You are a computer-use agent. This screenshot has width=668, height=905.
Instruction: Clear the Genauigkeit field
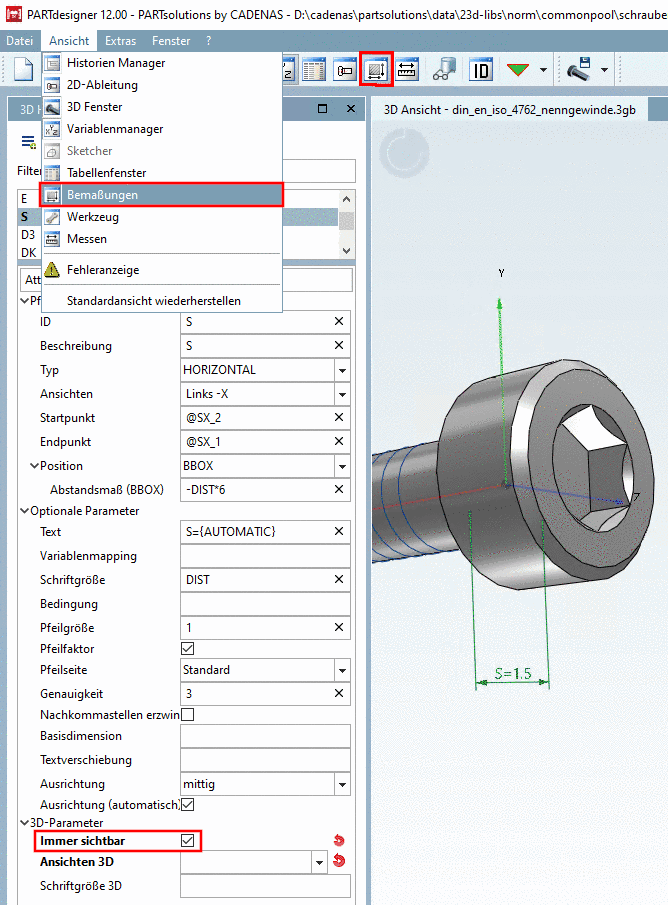point(339,693)
